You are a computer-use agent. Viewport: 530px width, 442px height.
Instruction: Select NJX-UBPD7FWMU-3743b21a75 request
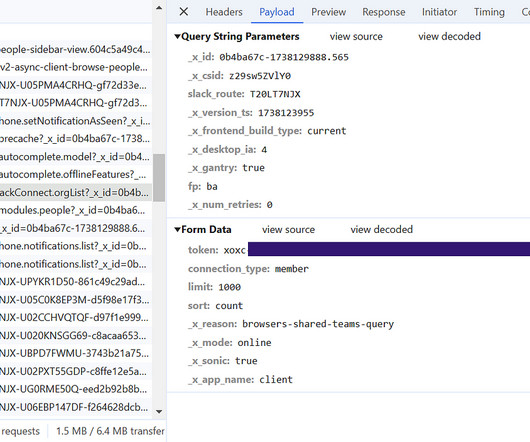[x=75, y=353]
